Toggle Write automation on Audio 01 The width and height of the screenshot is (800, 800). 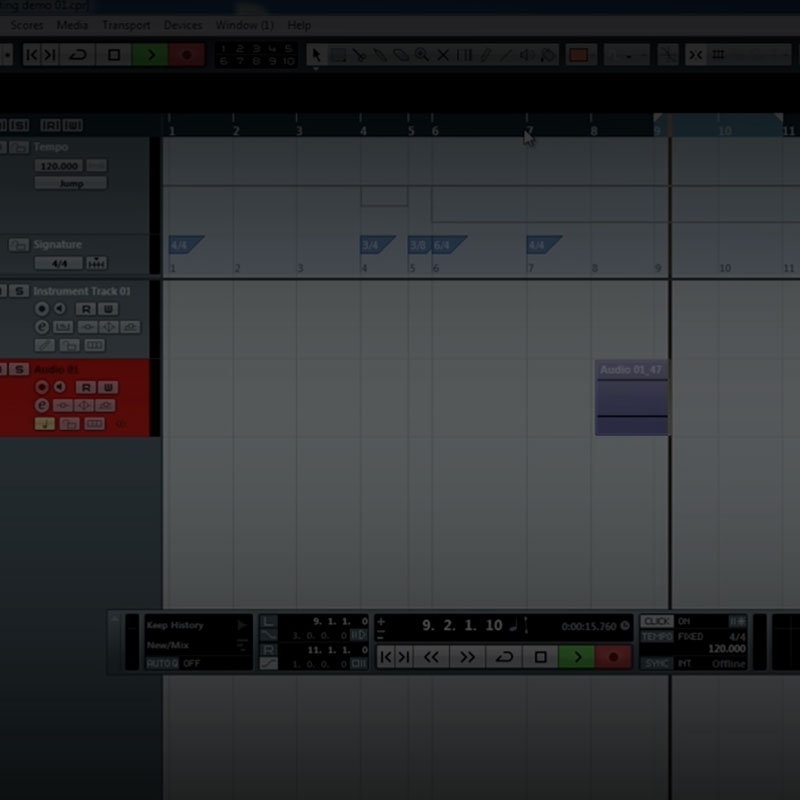pos(108,388)
